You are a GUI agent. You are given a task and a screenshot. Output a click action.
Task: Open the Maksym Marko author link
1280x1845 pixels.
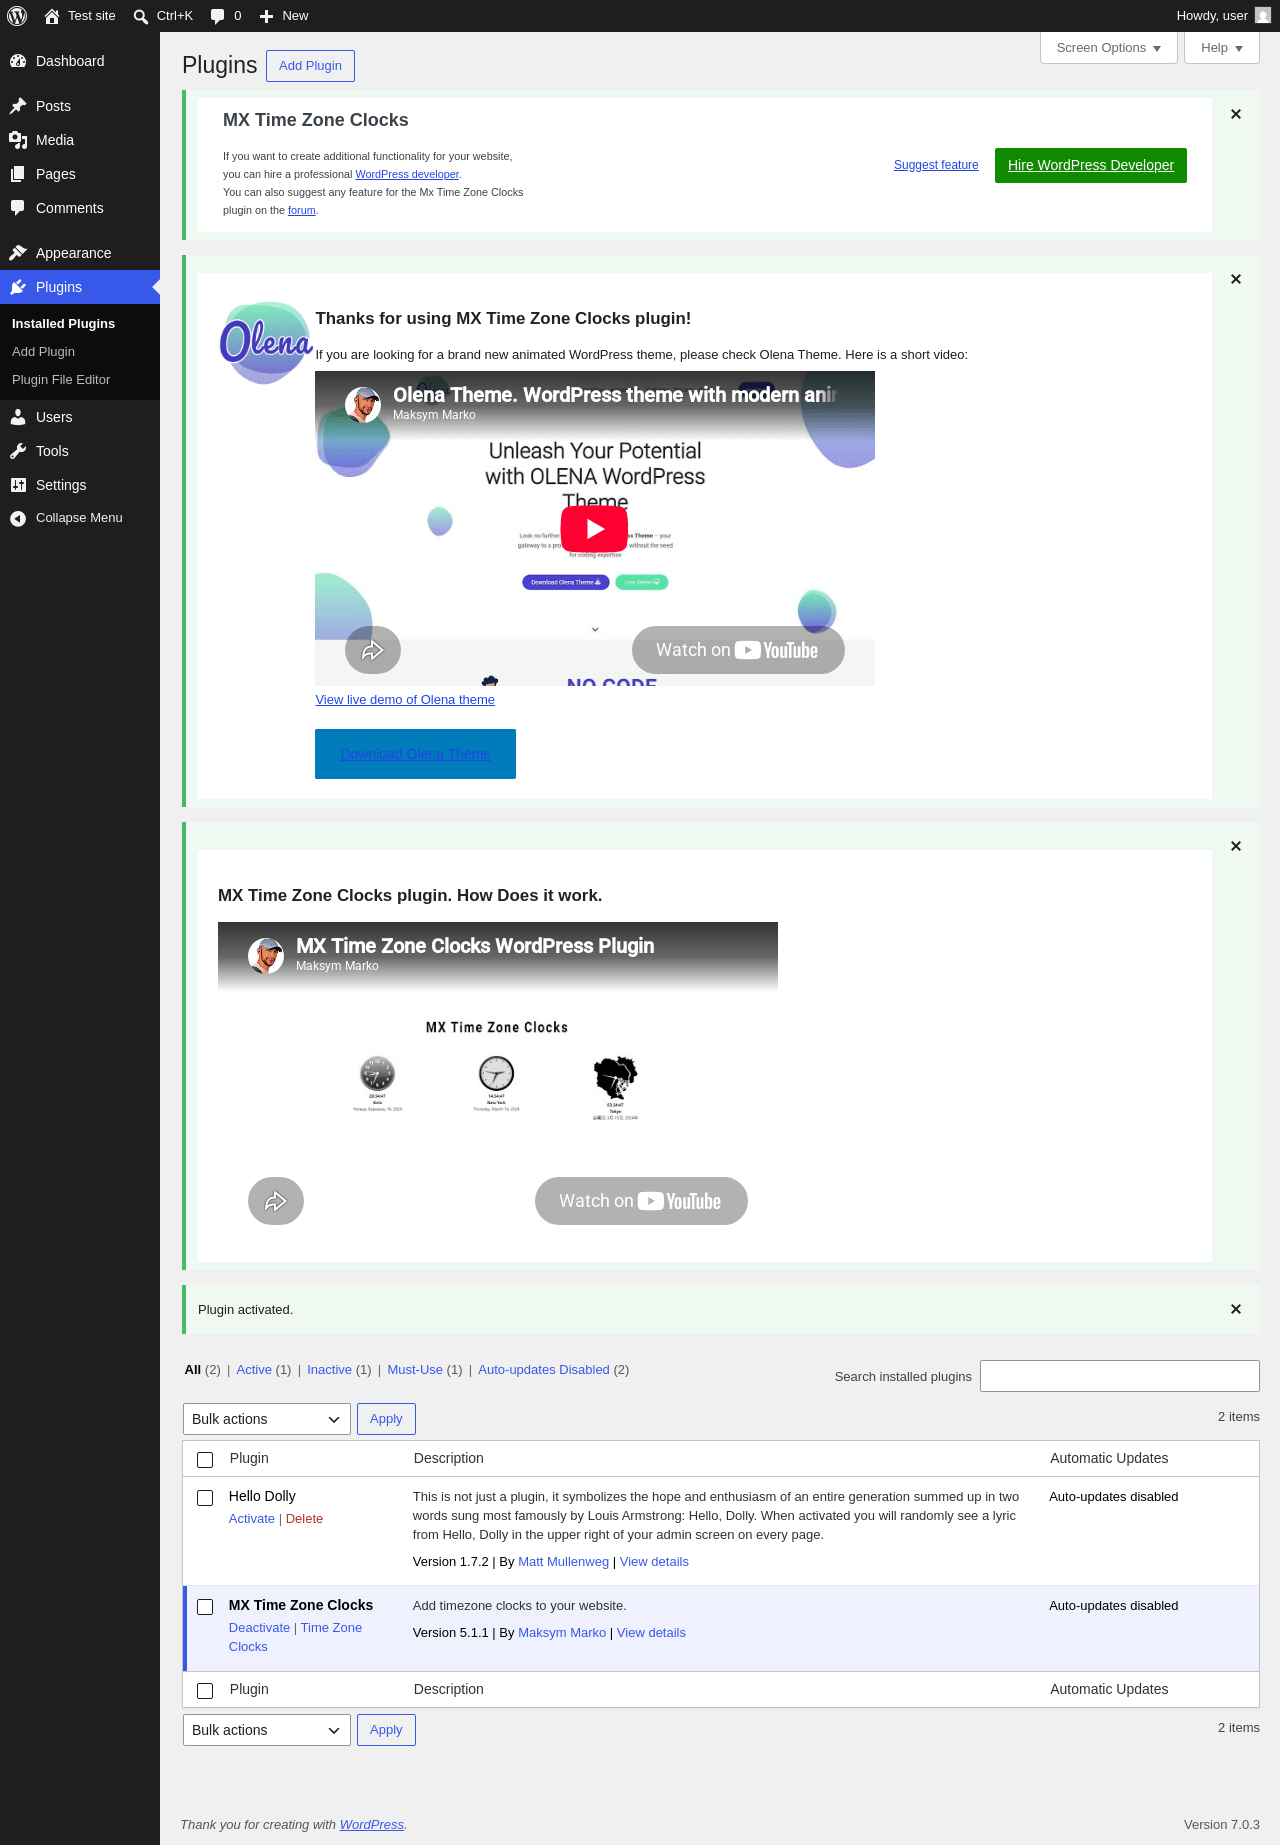click(x=562, y=1633)
